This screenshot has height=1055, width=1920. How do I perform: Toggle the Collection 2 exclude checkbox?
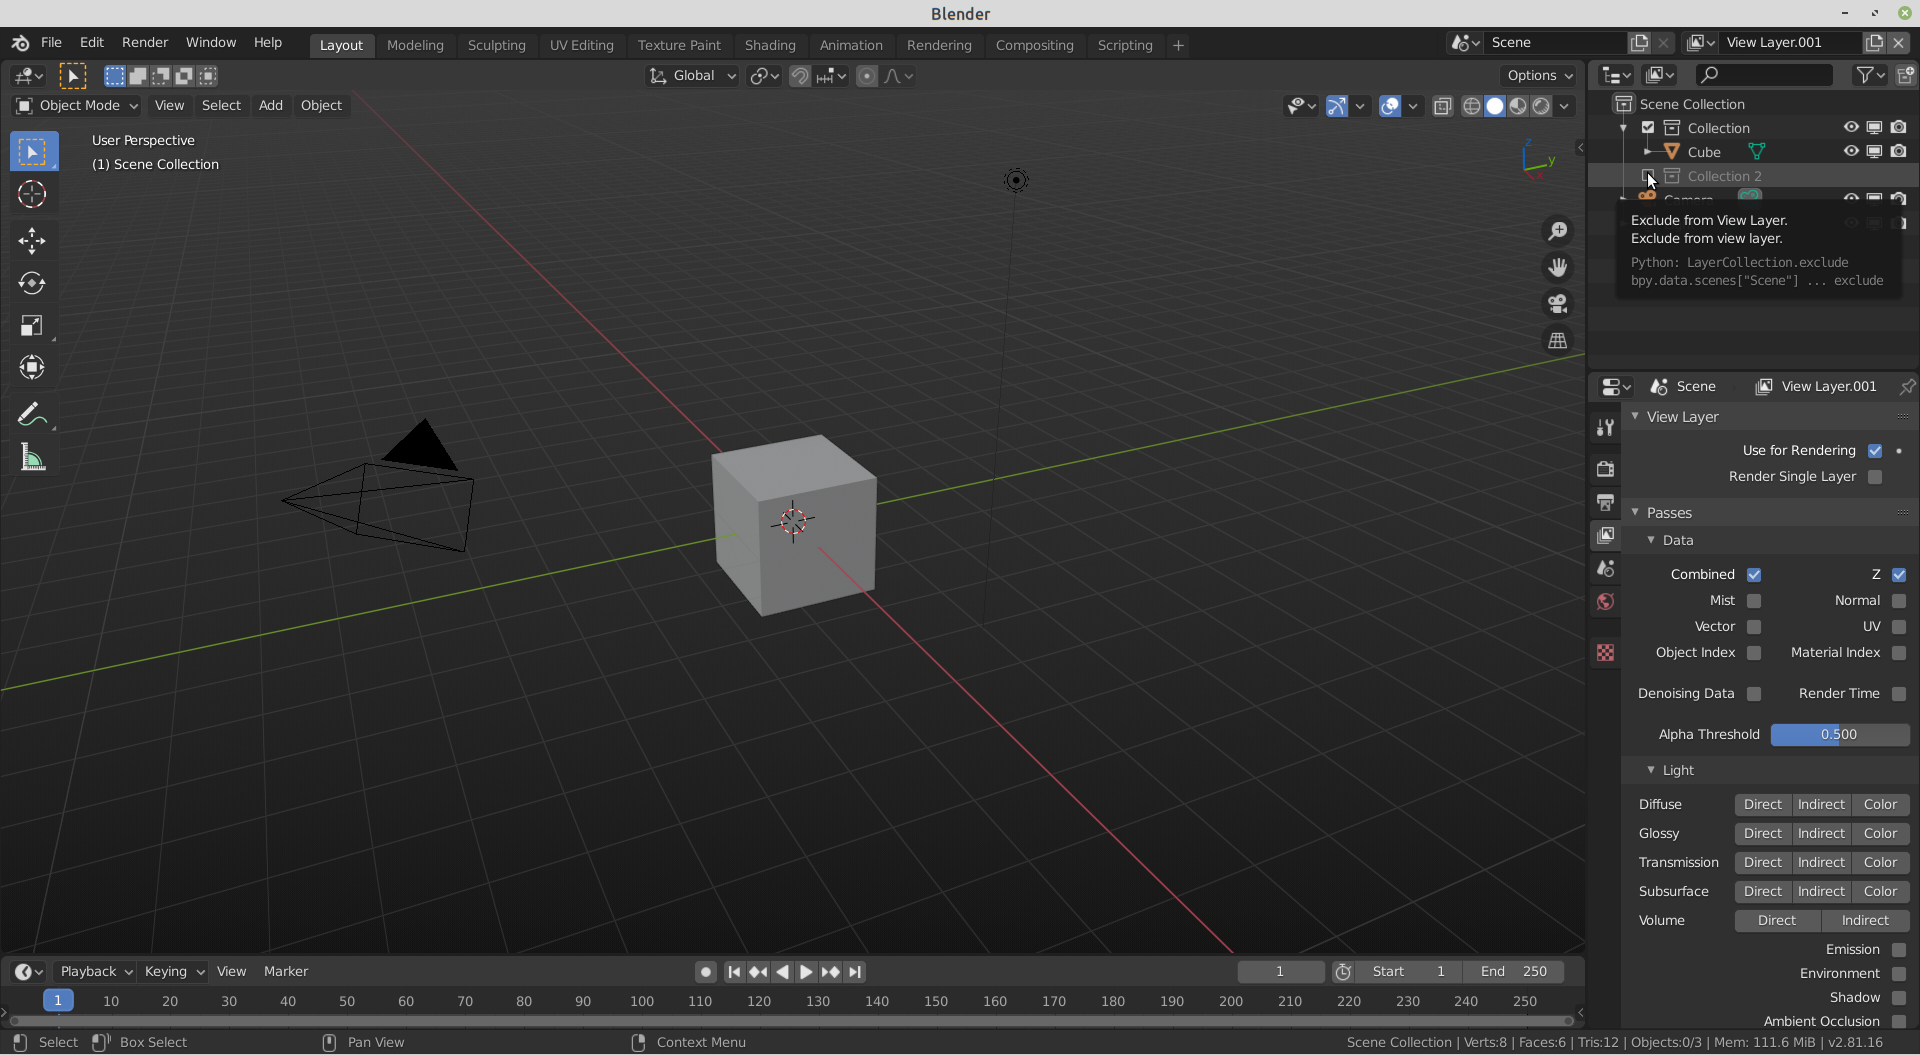click(x=1648, y=176)
